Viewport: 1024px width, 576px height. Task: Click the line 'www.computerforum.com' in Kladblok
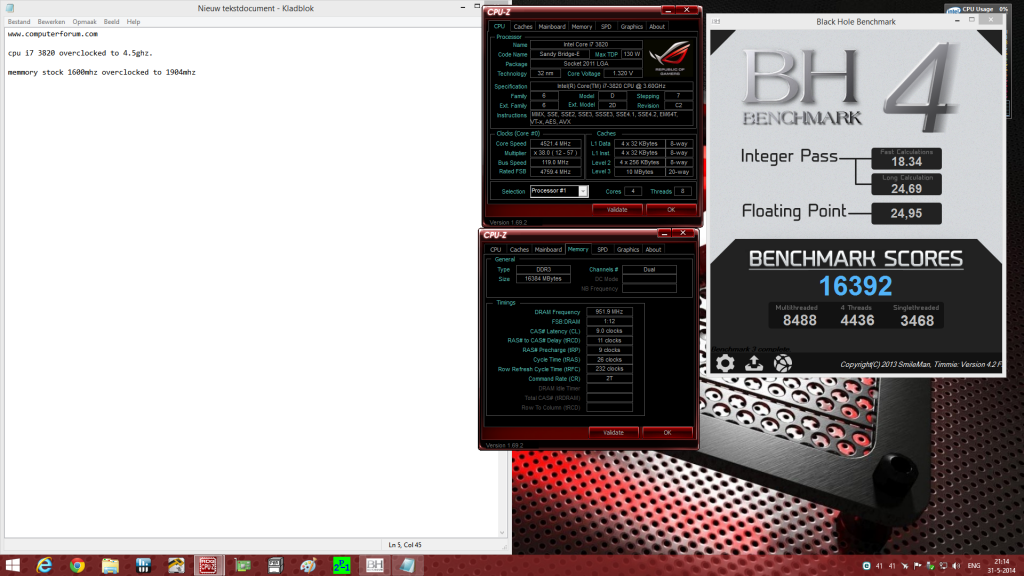click(x=53, y=34)
